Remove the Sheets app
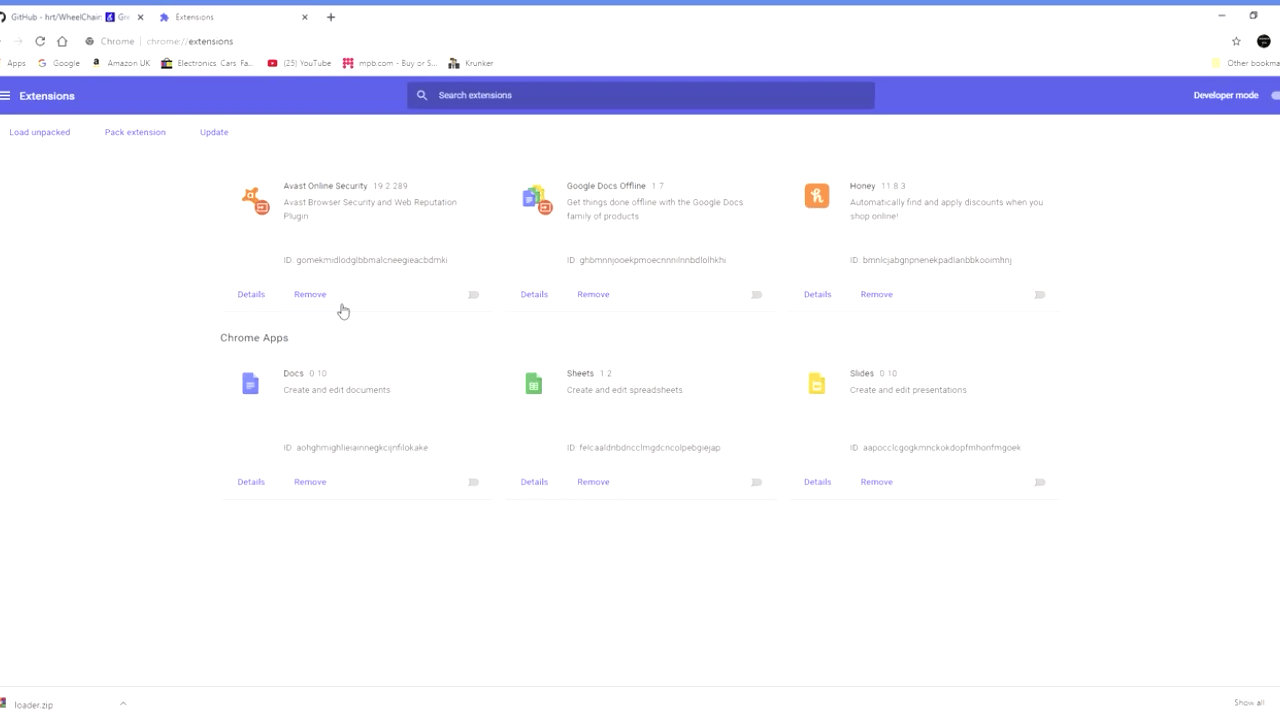 coord(593,482)
